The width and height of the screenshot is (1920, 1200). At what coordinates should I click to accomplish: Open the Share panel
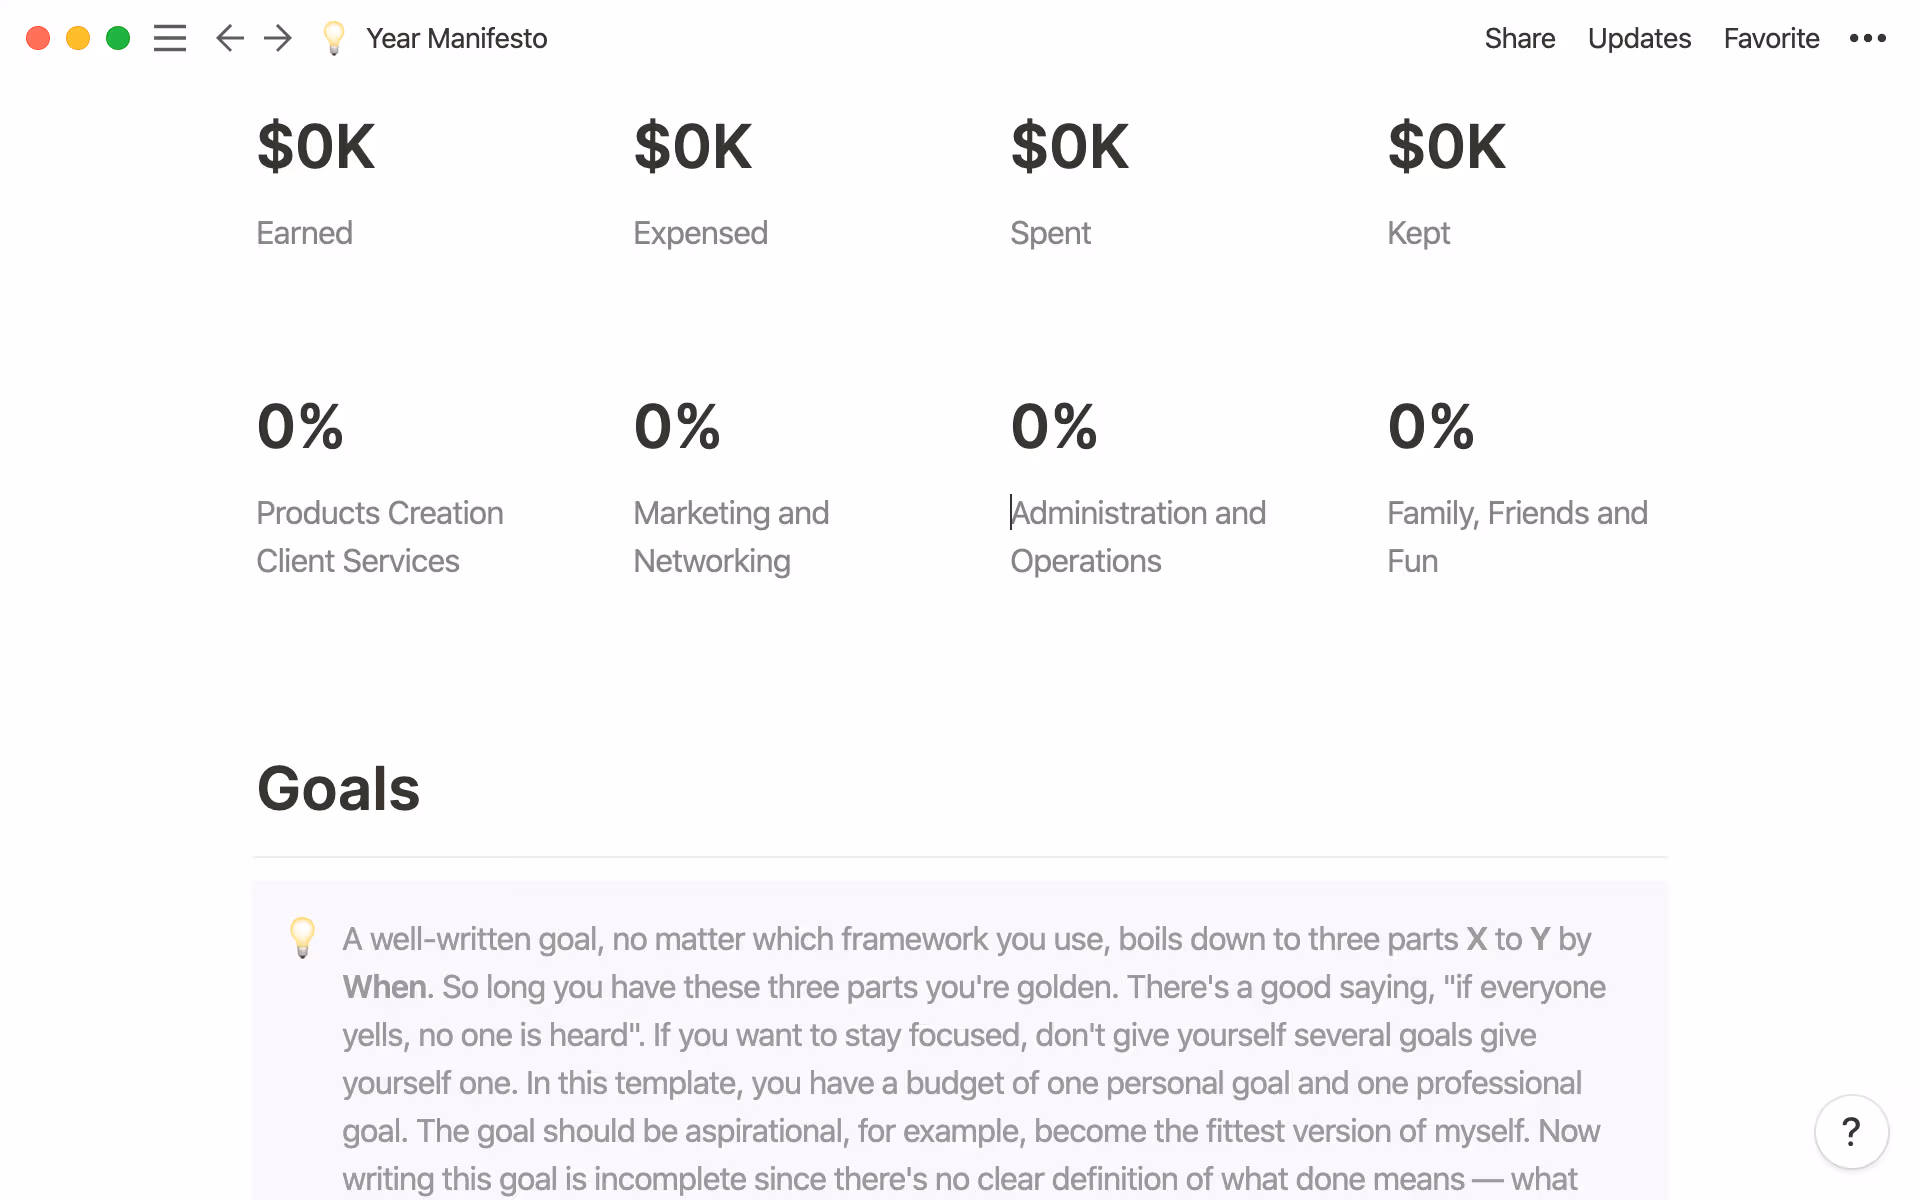(x=1519, y=38)
